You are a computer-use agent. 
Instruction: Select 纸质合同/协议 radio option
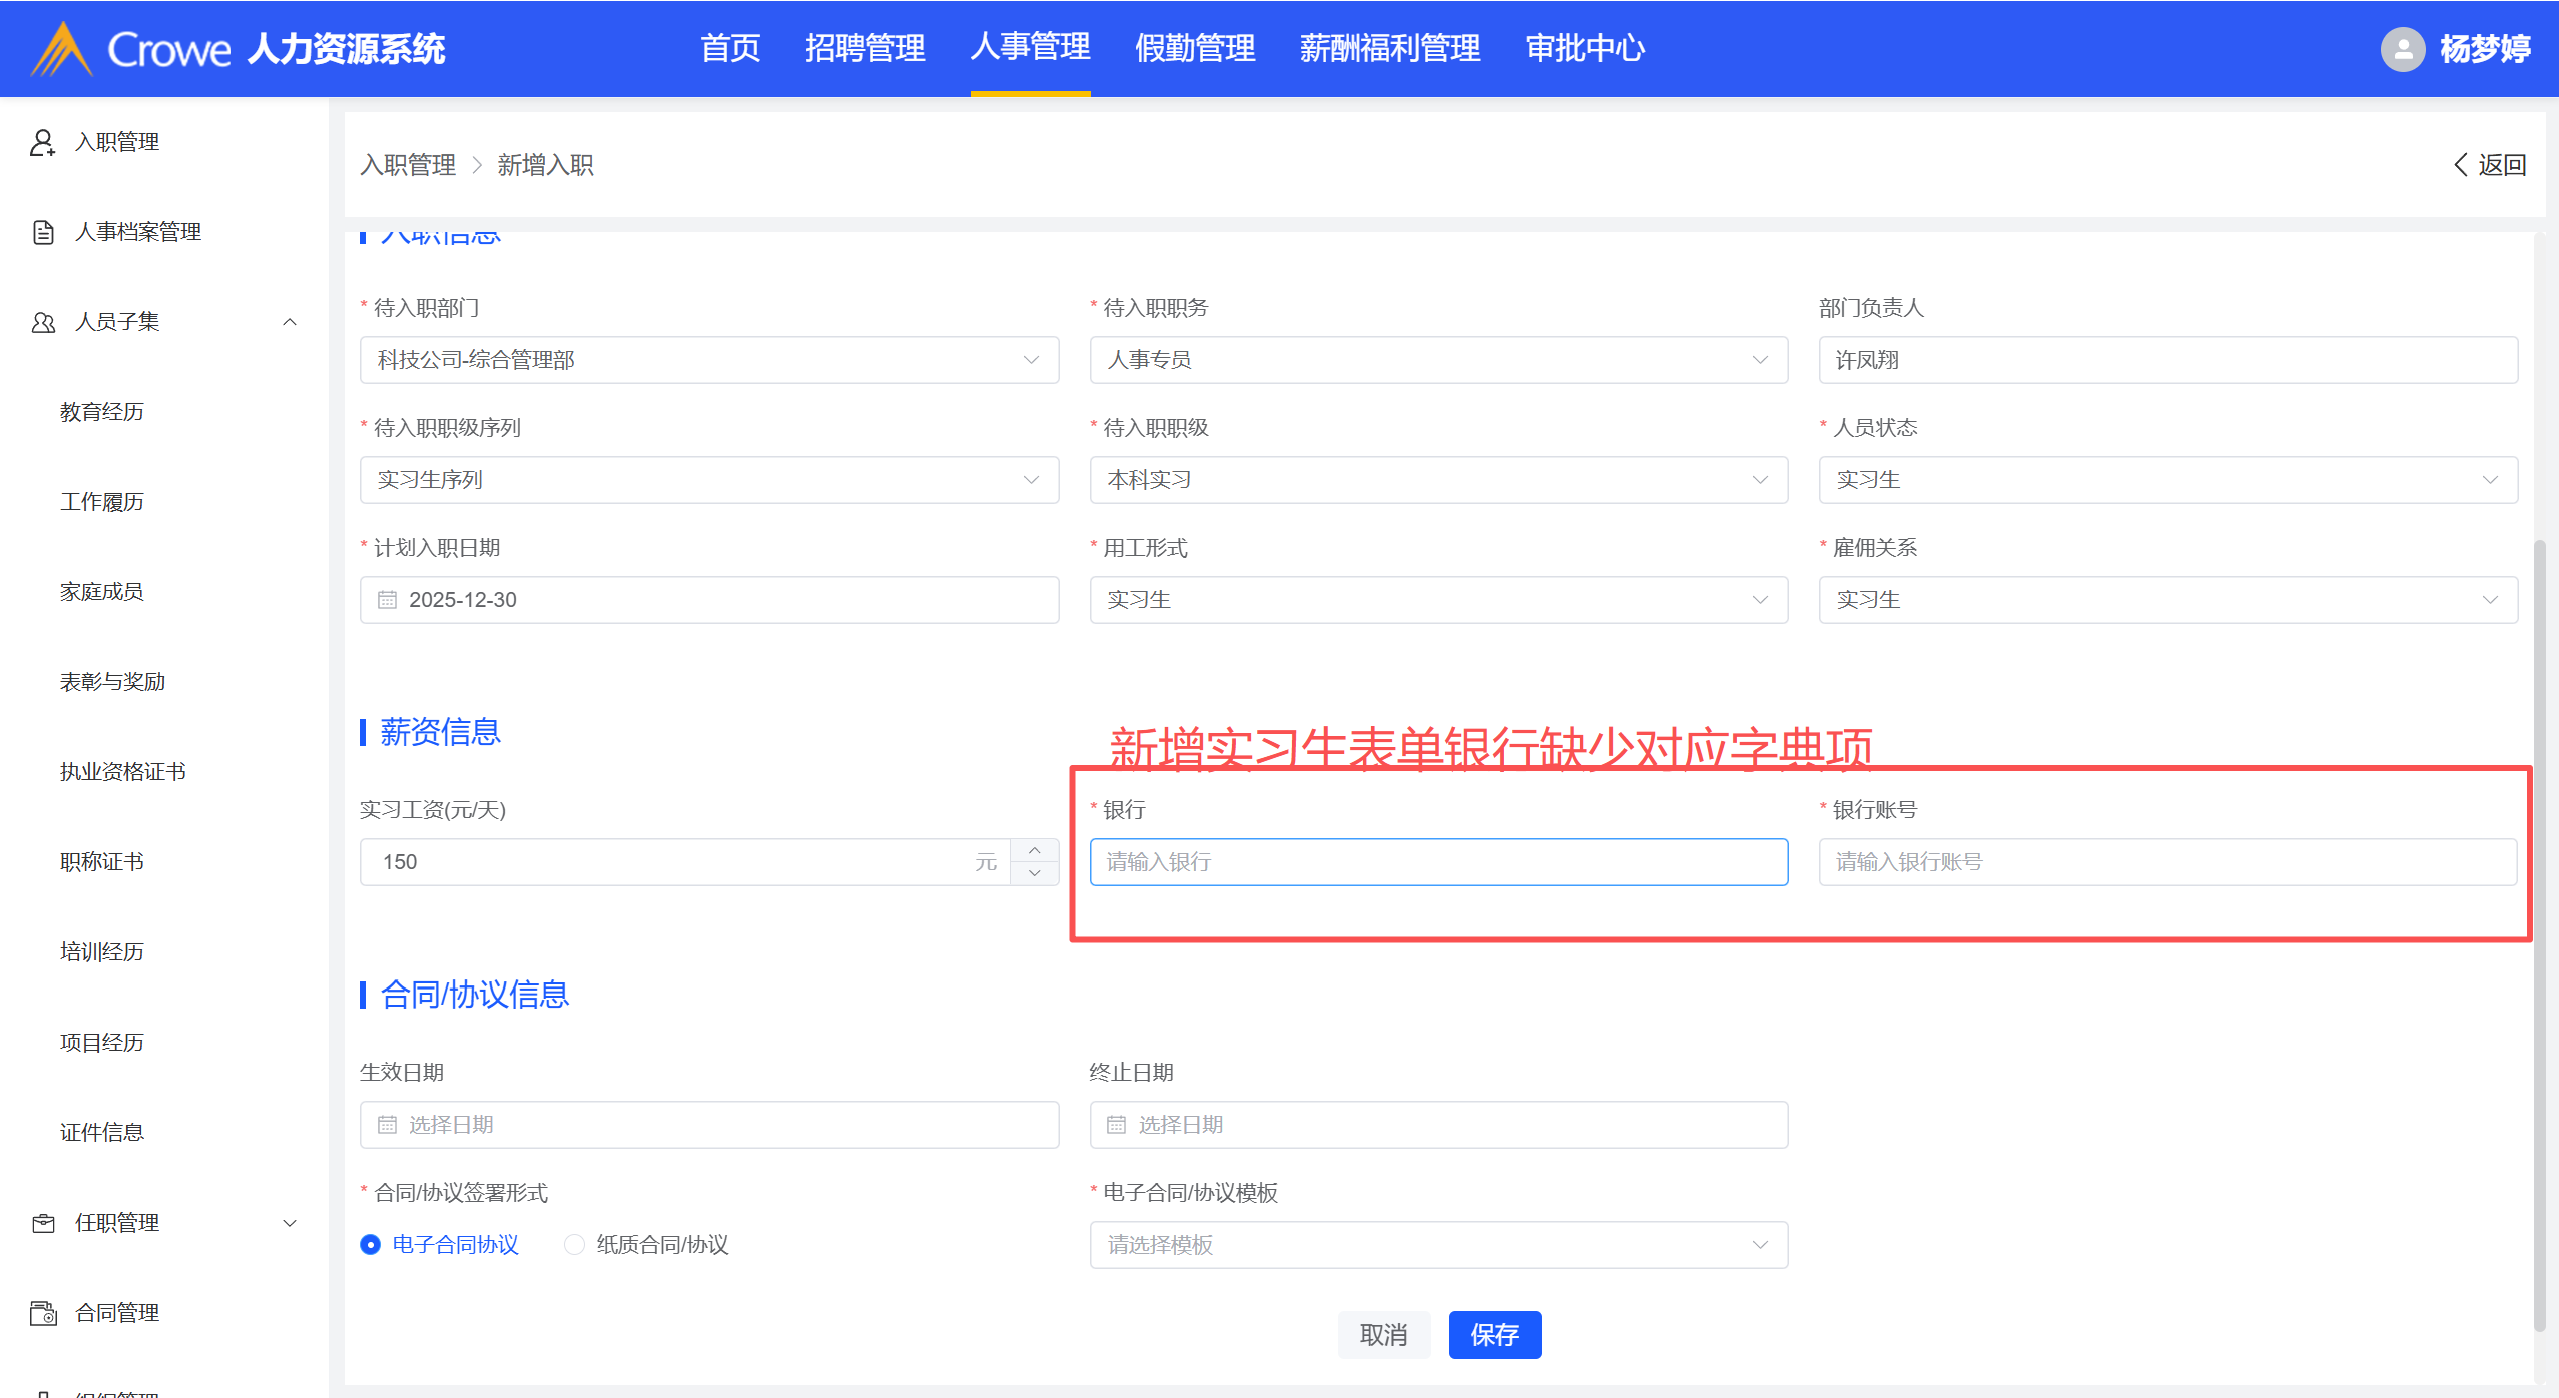[x=574, y=1245]
